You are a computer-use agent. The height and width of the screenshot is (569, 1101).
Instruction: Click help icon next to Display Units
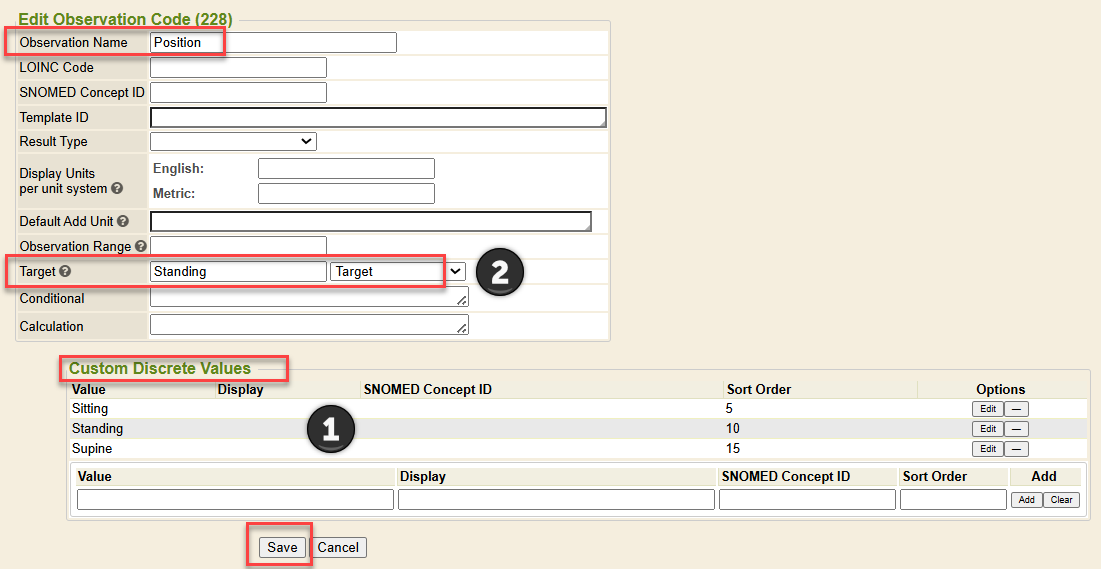pos(117,188)
